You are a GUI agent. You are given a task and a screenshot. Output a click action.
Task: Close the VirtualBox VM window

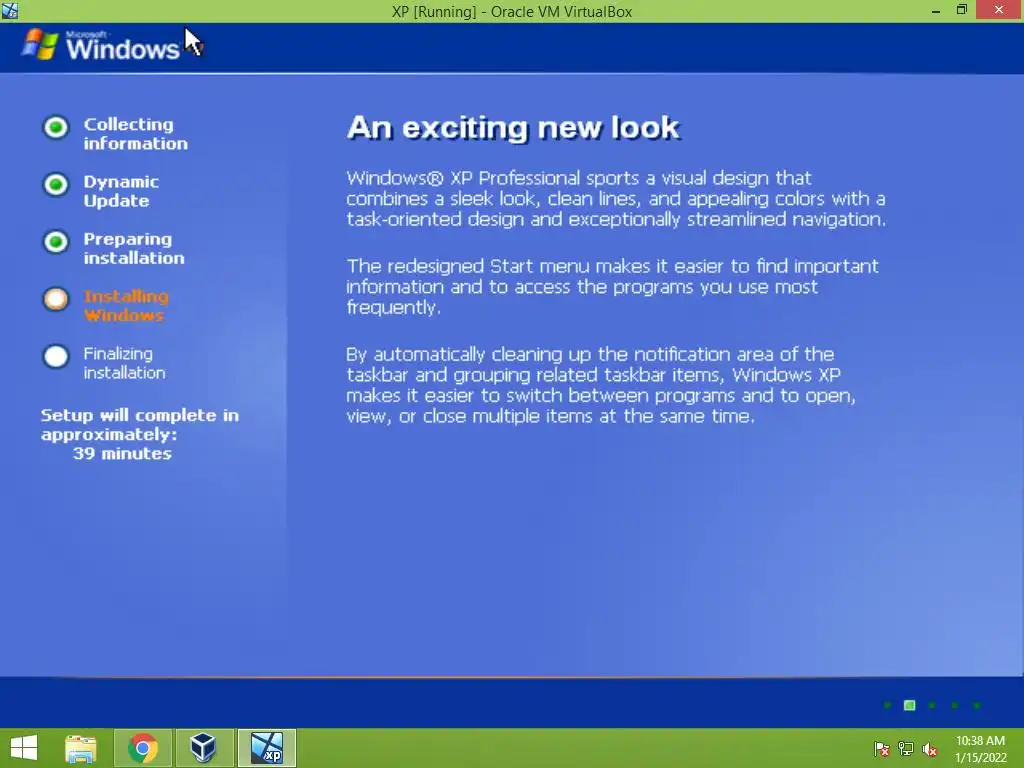999,10
